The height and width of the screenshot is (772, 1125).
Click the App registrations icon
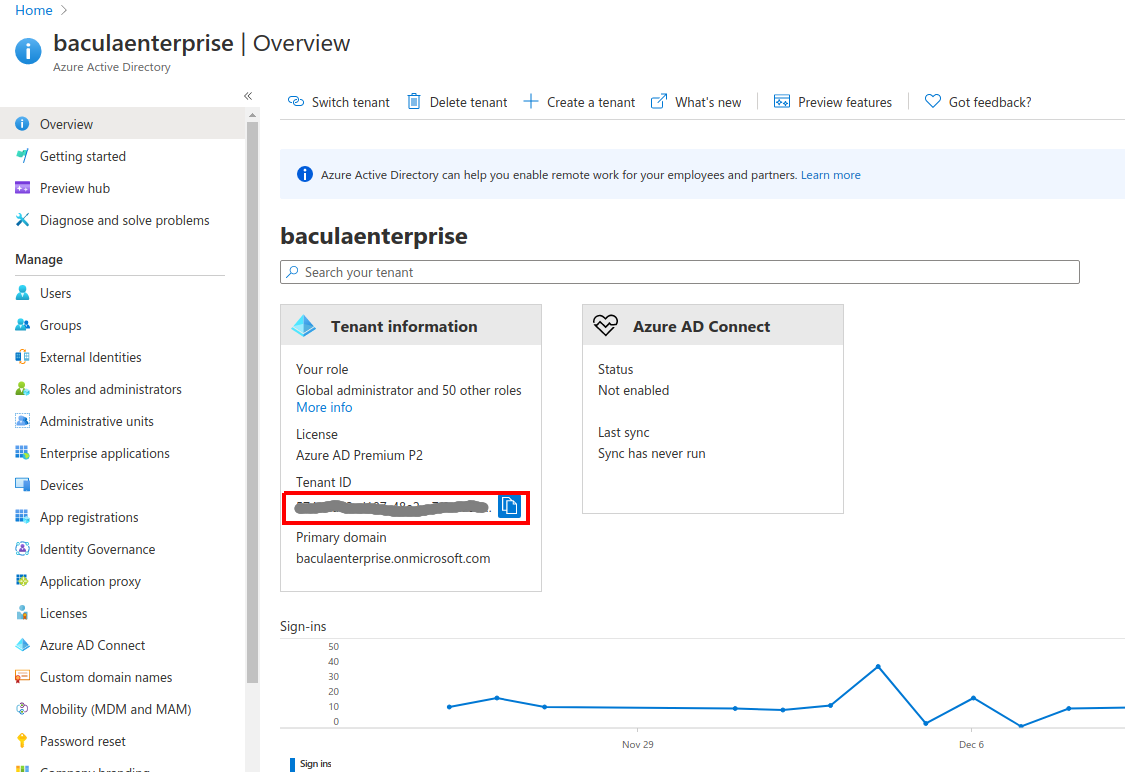(22, 517)
